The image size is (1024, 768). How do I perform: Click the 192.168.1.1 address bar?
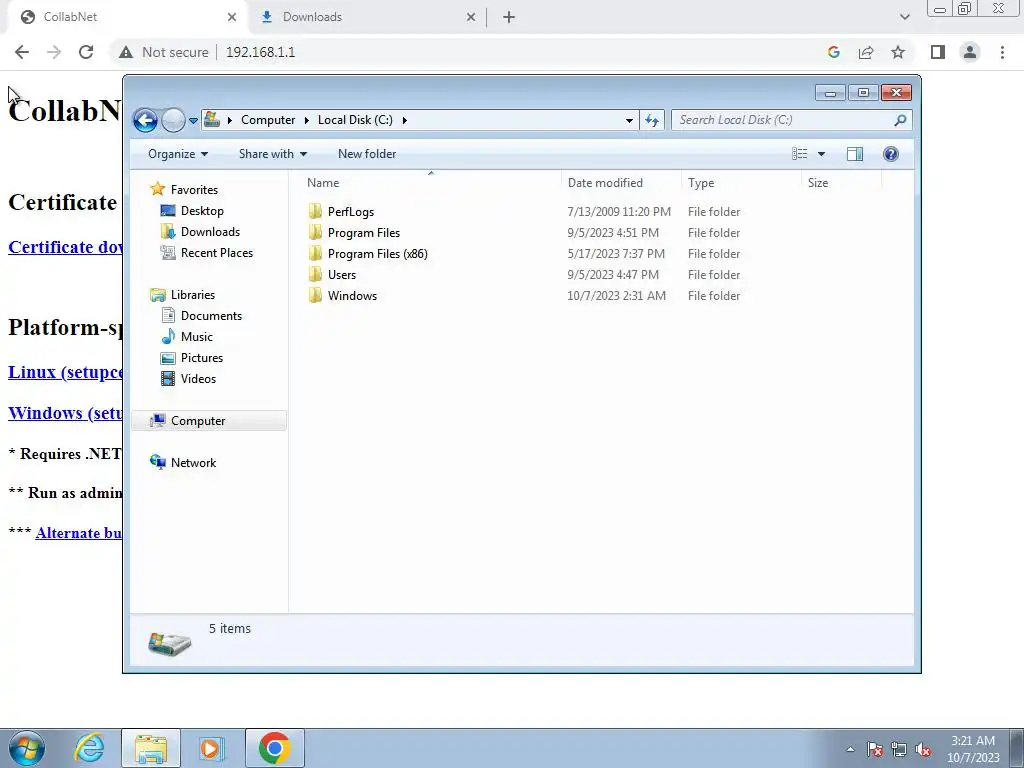(261, 52)
